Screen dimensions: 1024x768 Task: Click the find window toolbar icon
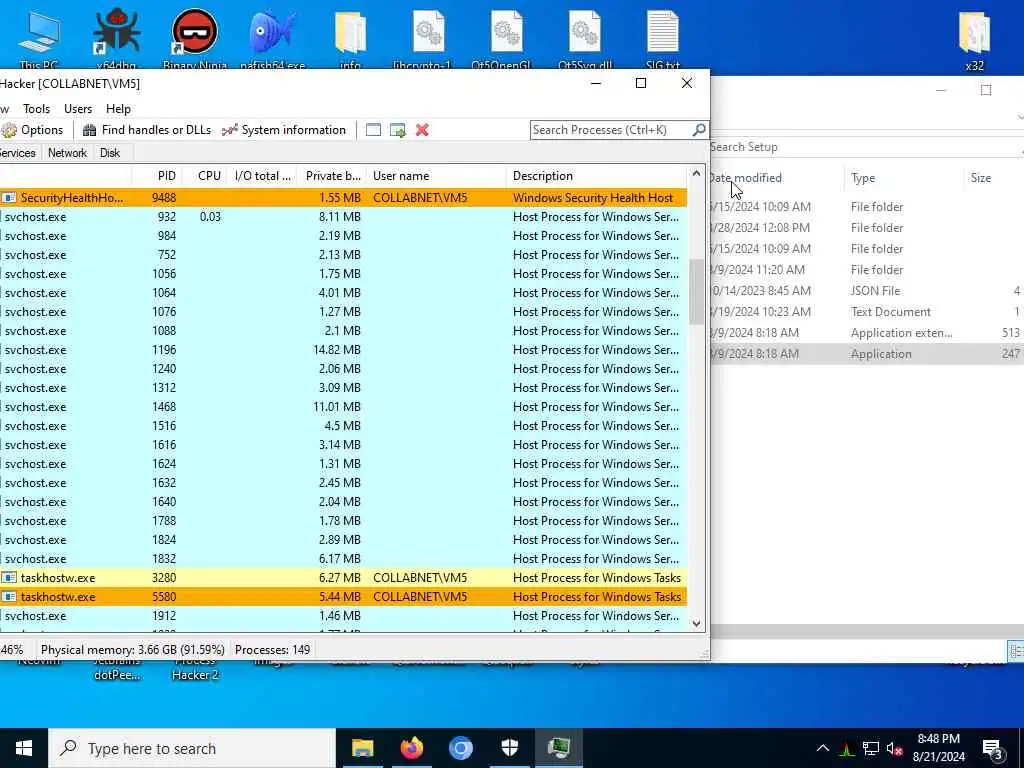coord(373,130)
